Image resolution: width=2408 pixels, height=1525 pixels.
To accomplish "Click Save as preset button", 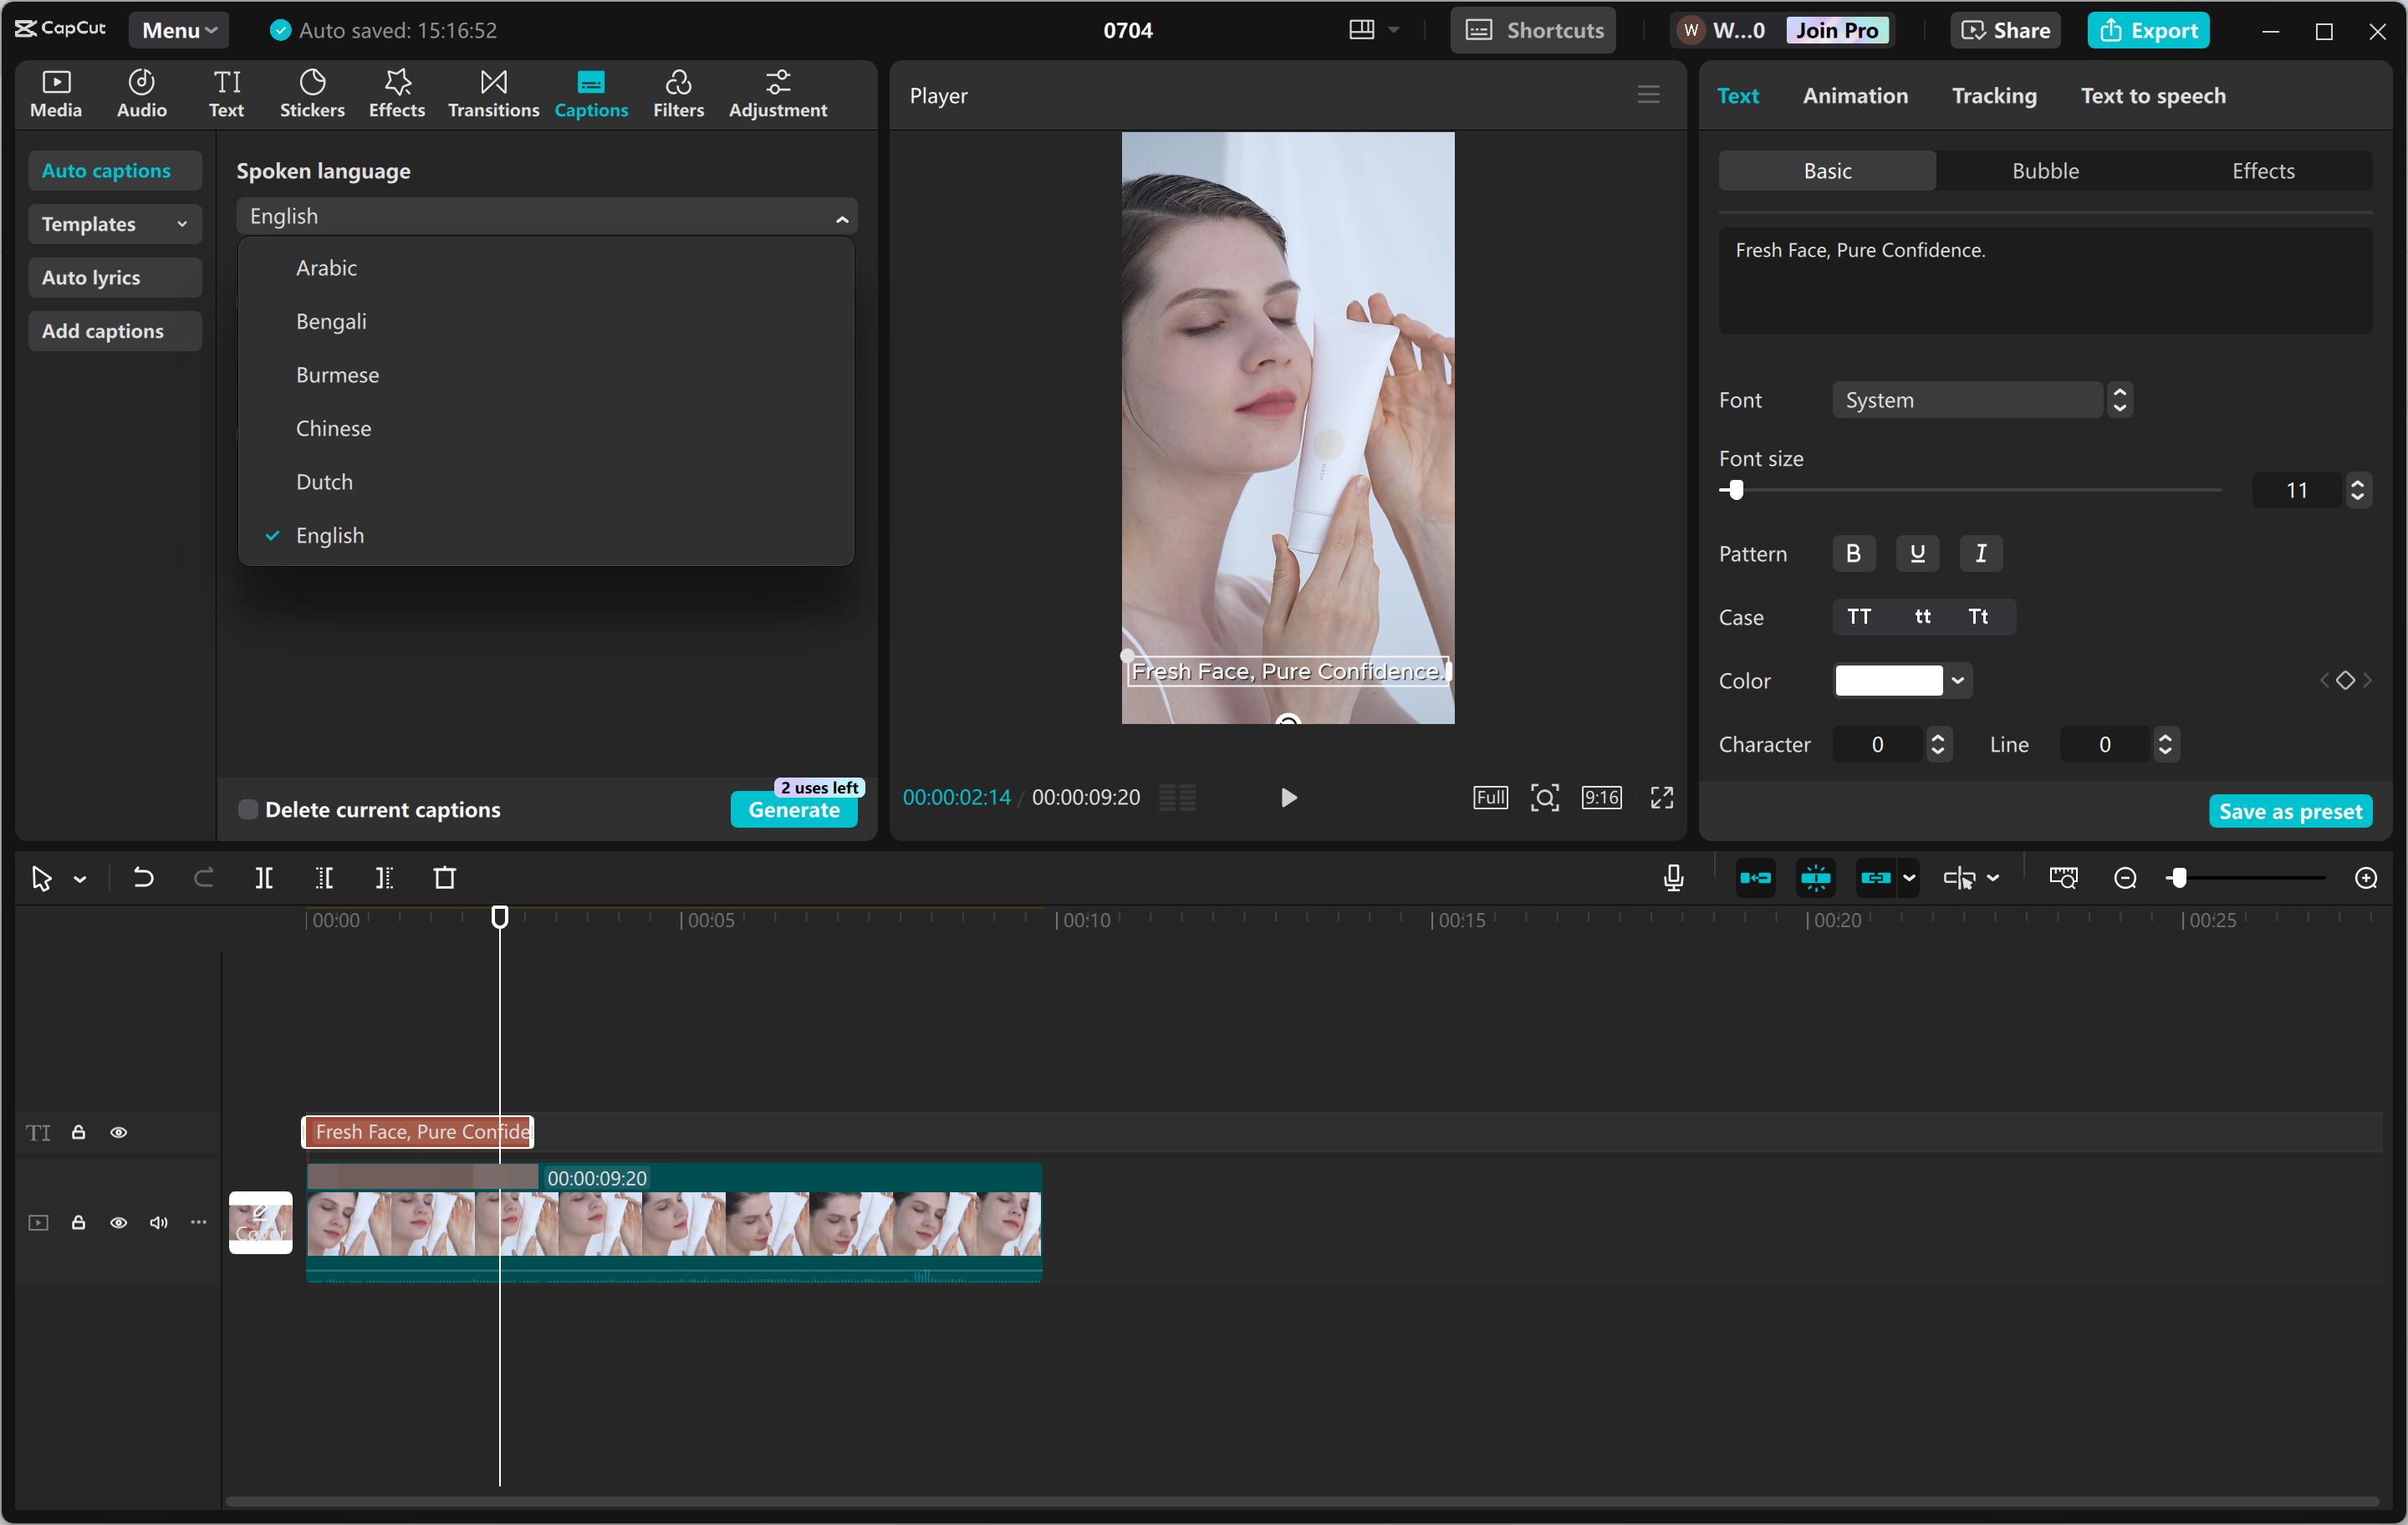I will (2289, 811).
